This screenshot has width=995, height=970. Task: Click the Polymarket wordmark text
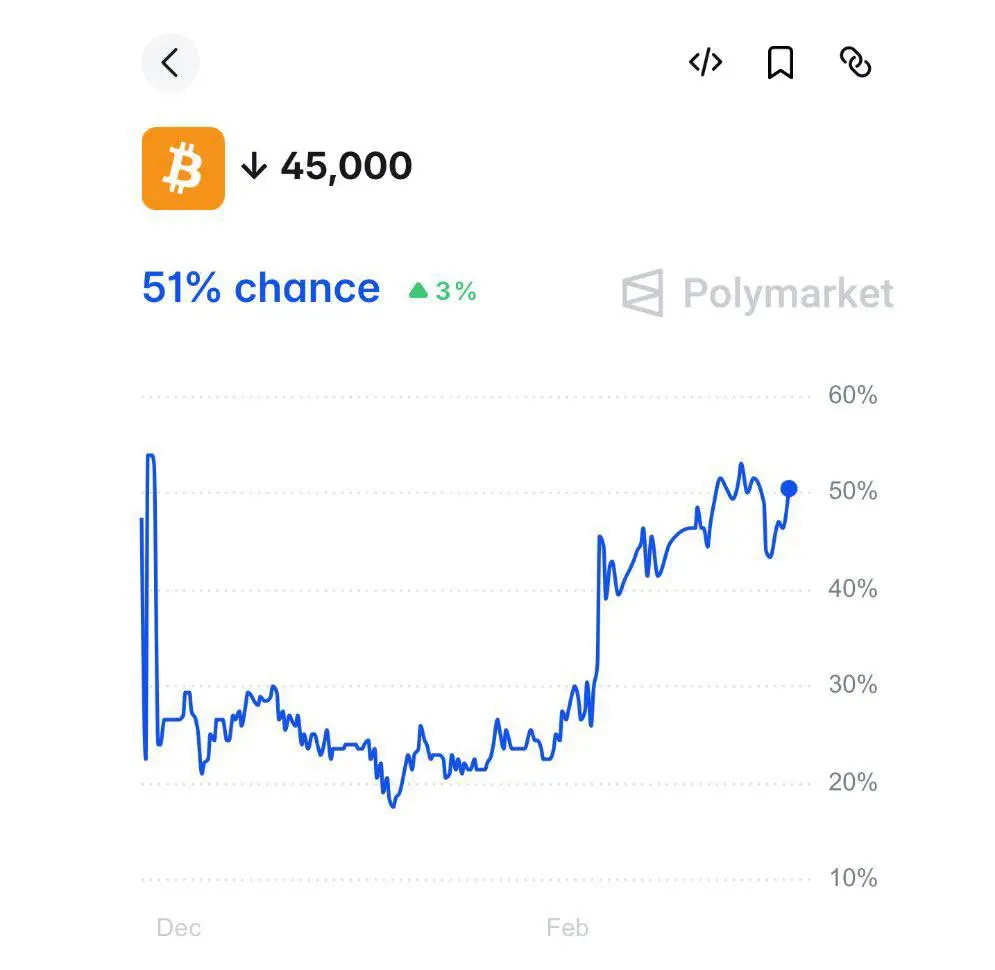pyautogui.click(x=788, y=294)
